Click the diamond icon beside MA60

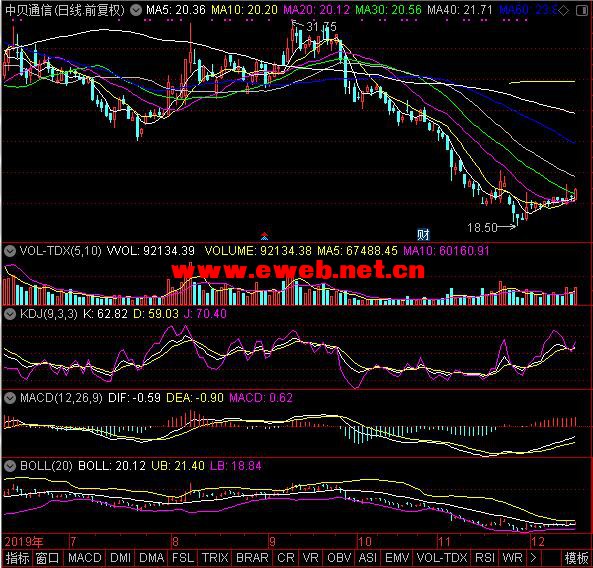click(x=564, y=11)
